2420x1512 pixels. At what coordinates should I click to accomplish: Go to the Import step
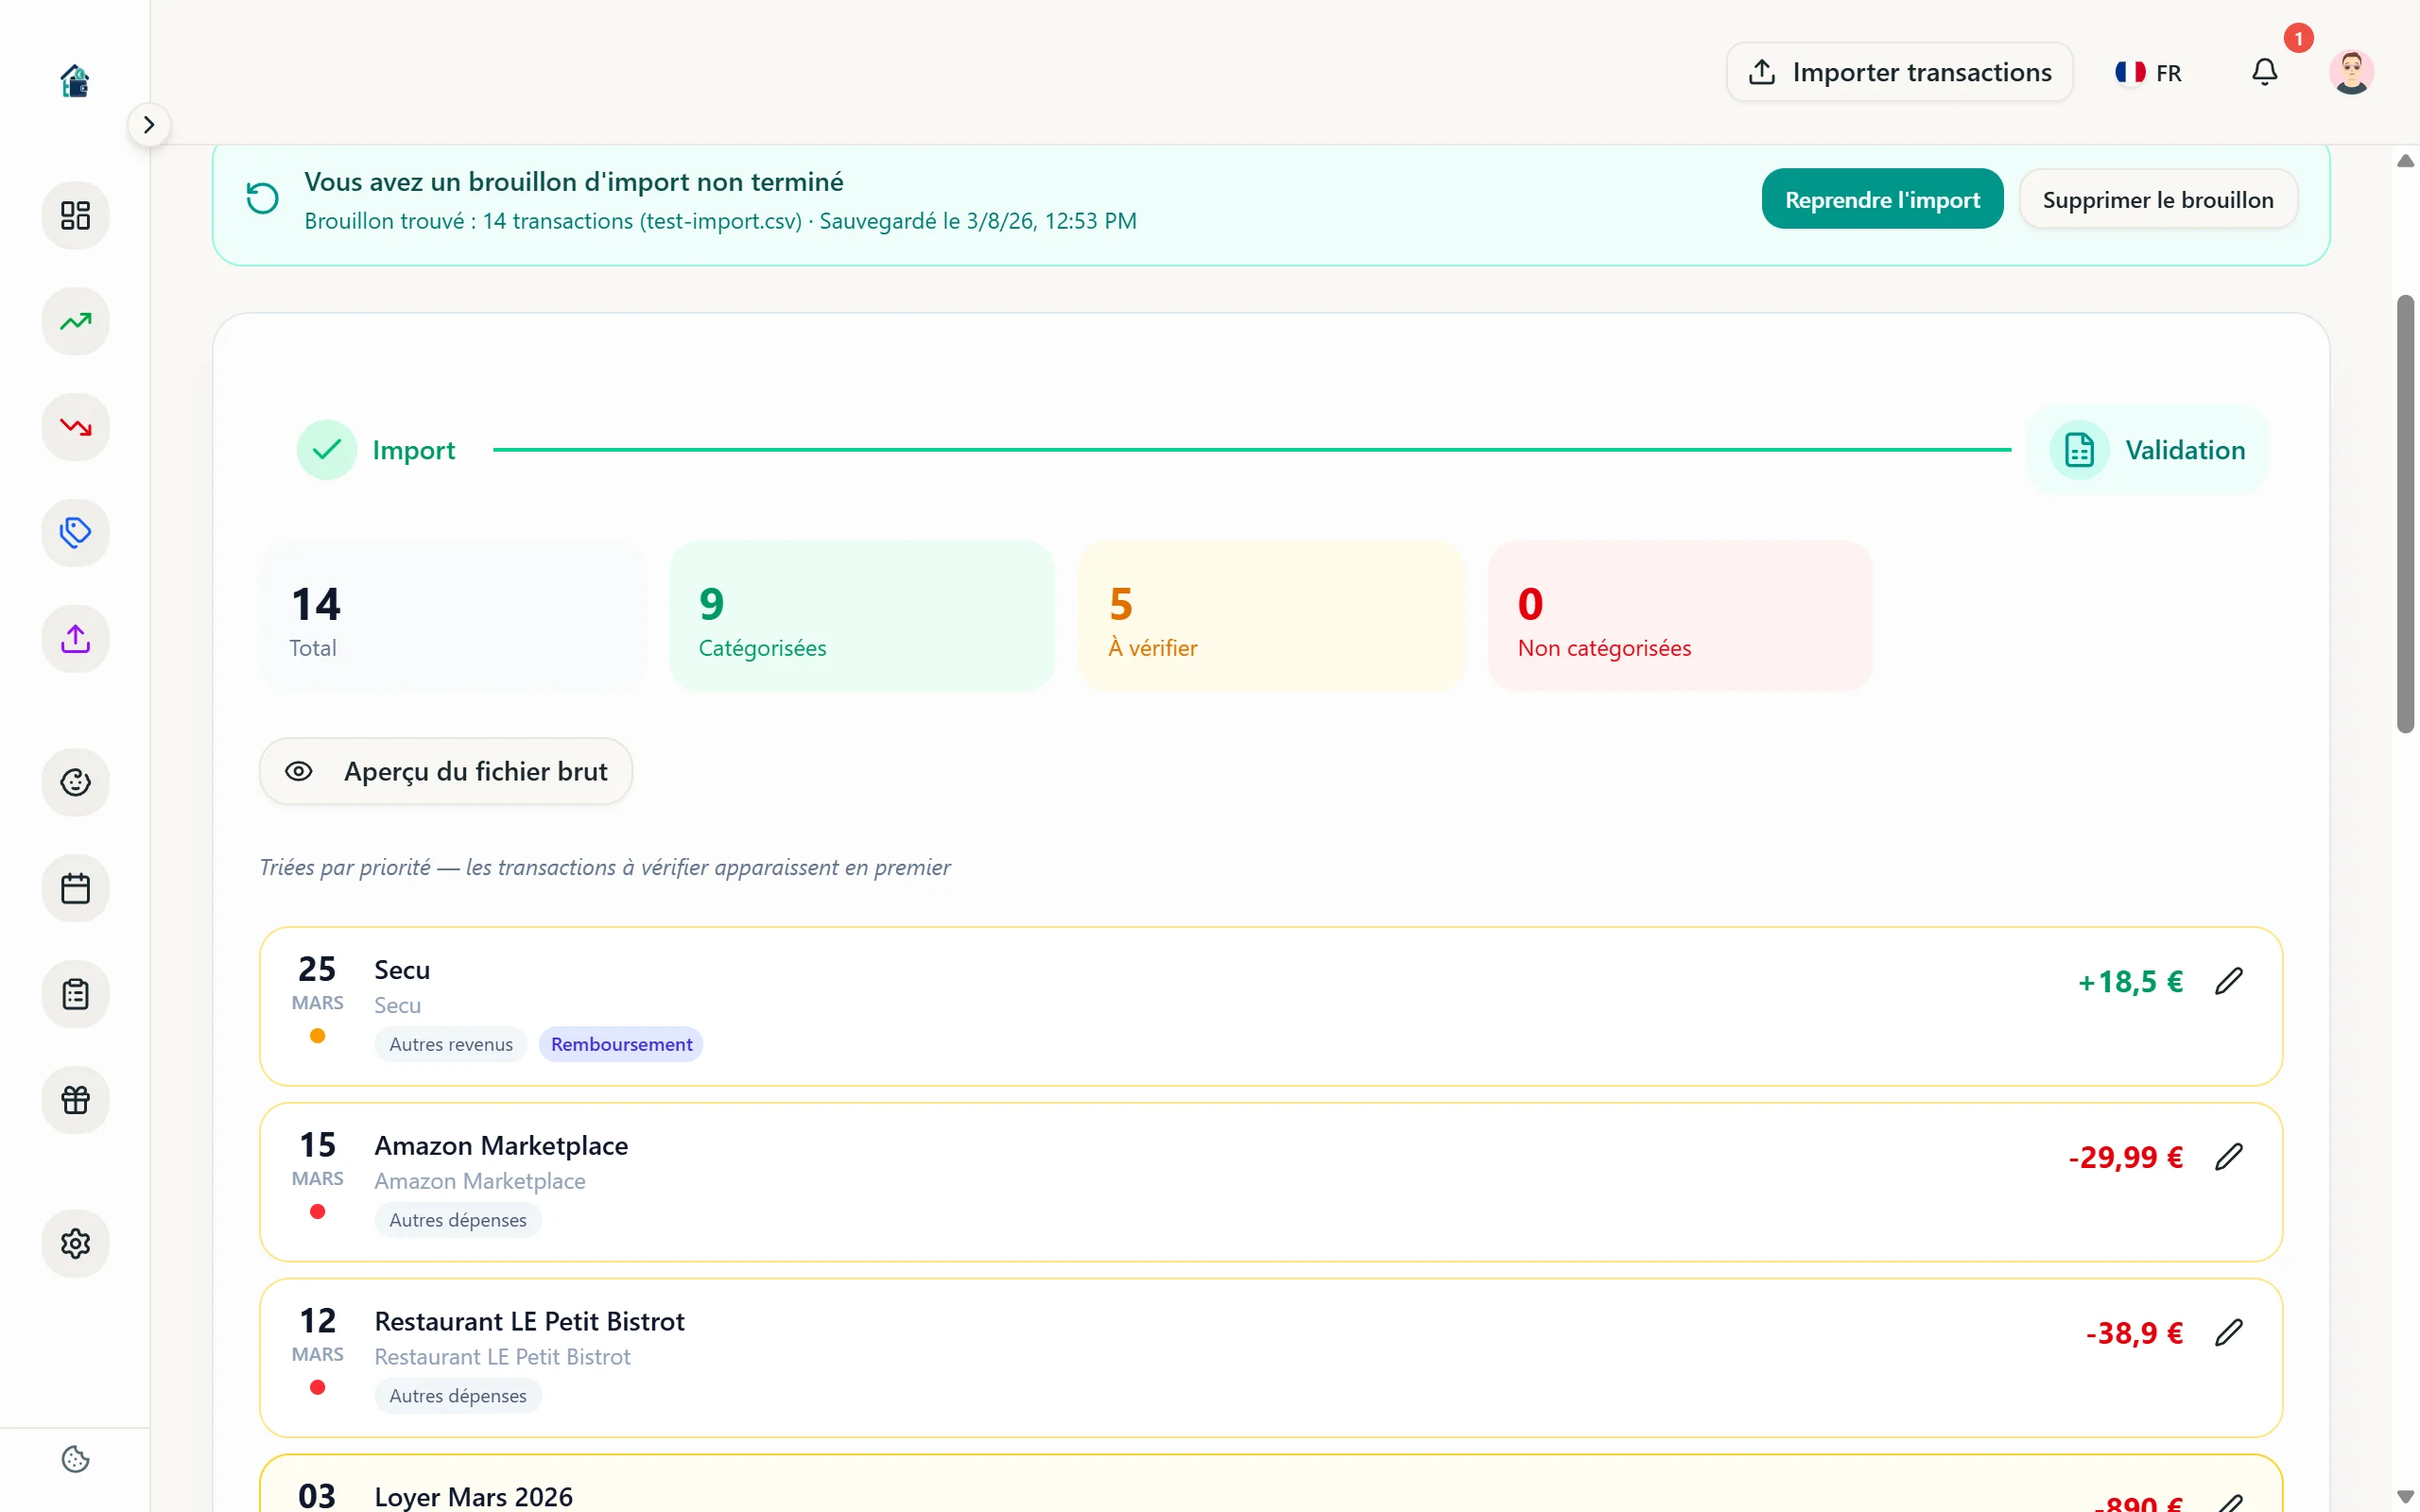click(x=377, y=450)
